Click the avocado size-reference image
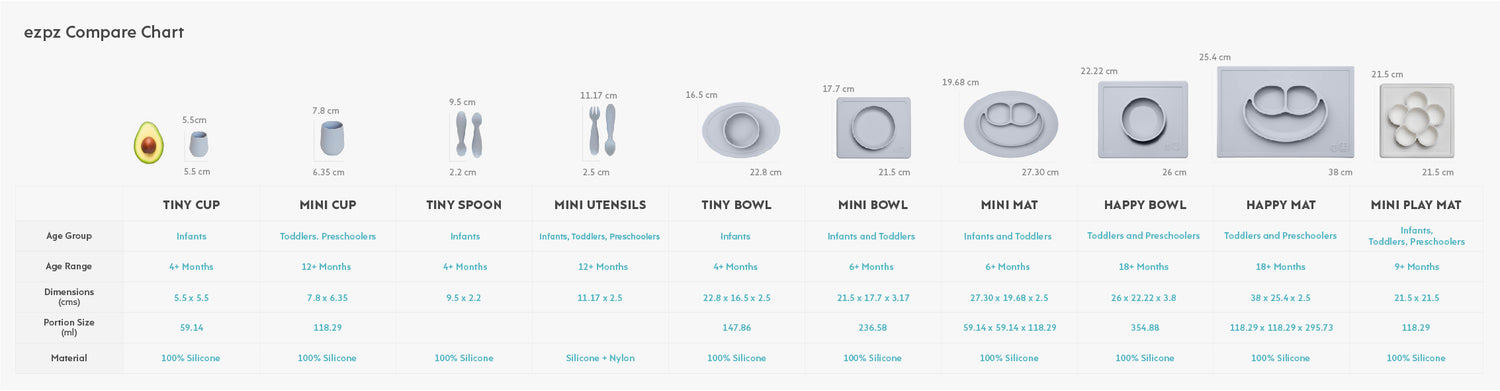1500x391 pixels. pyautogui.click(x=148, y=143)
